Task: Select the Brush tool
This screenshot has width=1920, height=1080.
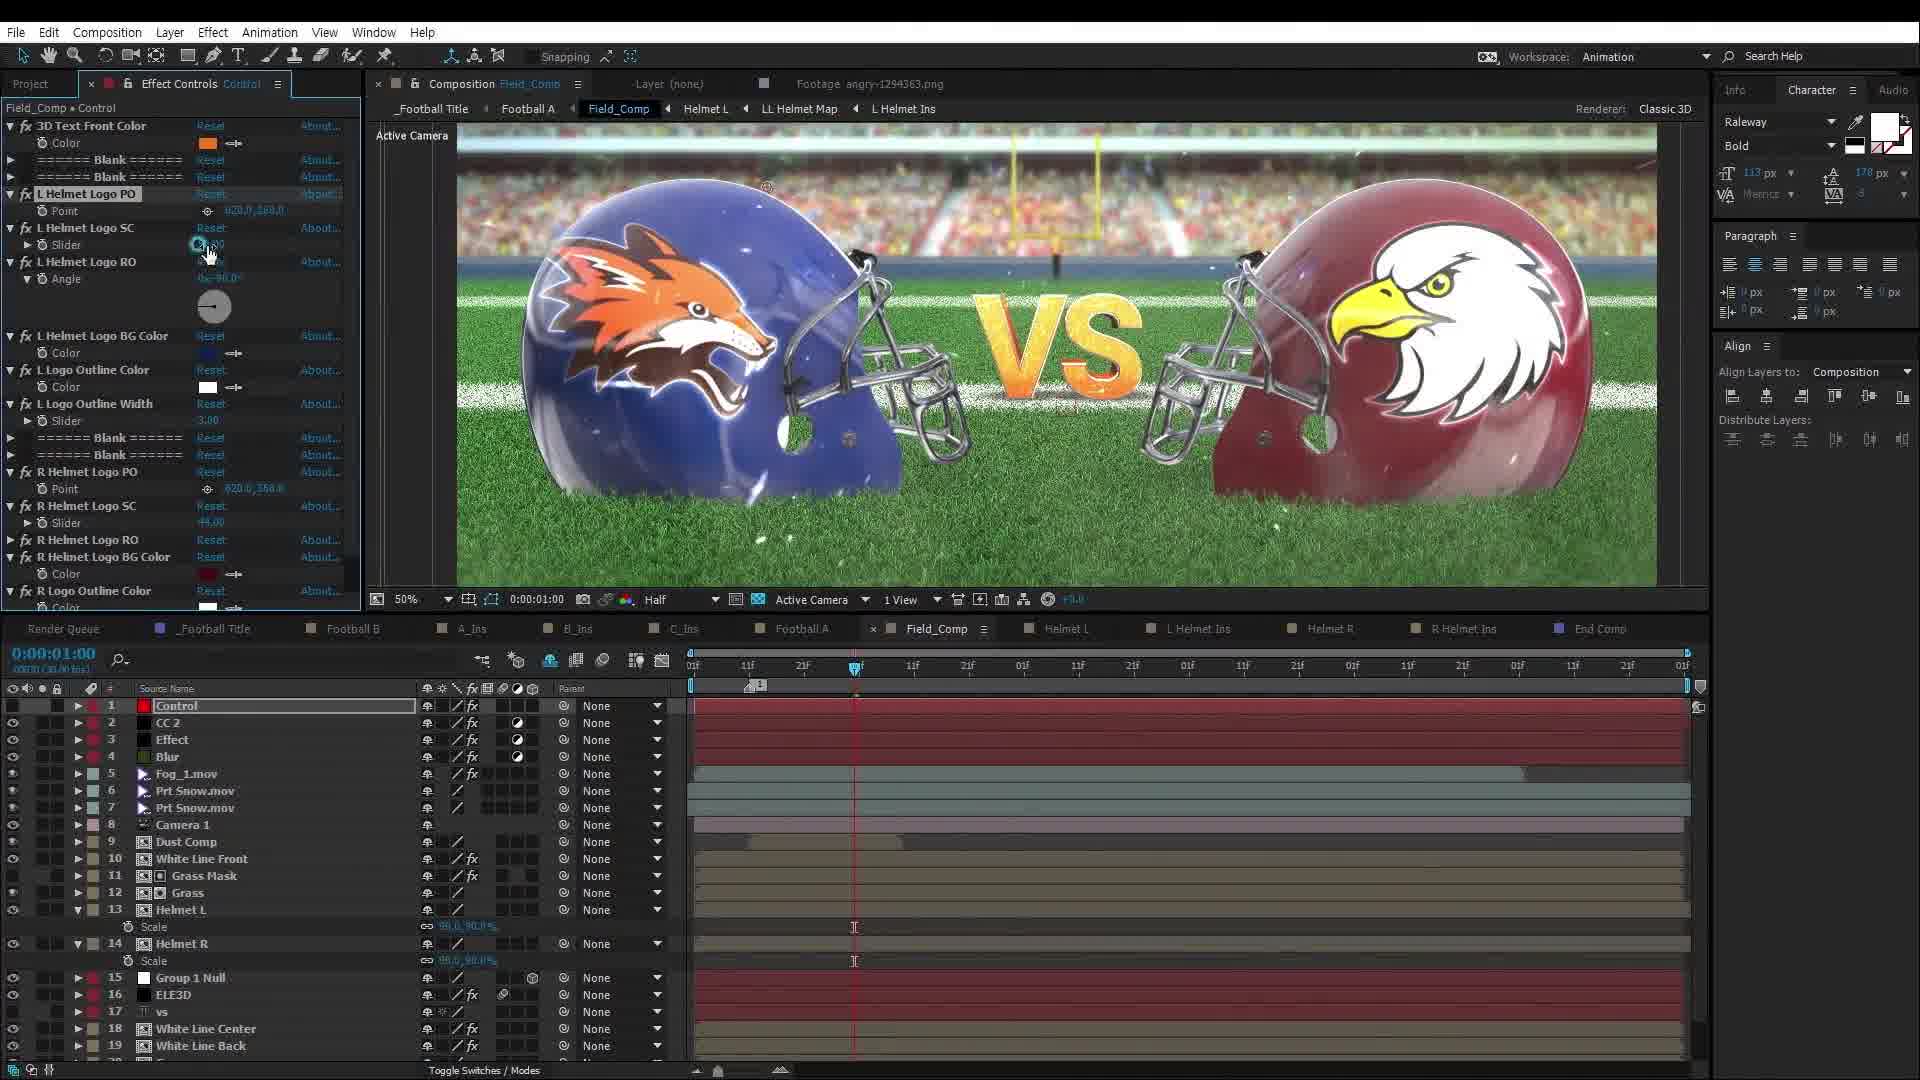Action: tap(269, 56)
